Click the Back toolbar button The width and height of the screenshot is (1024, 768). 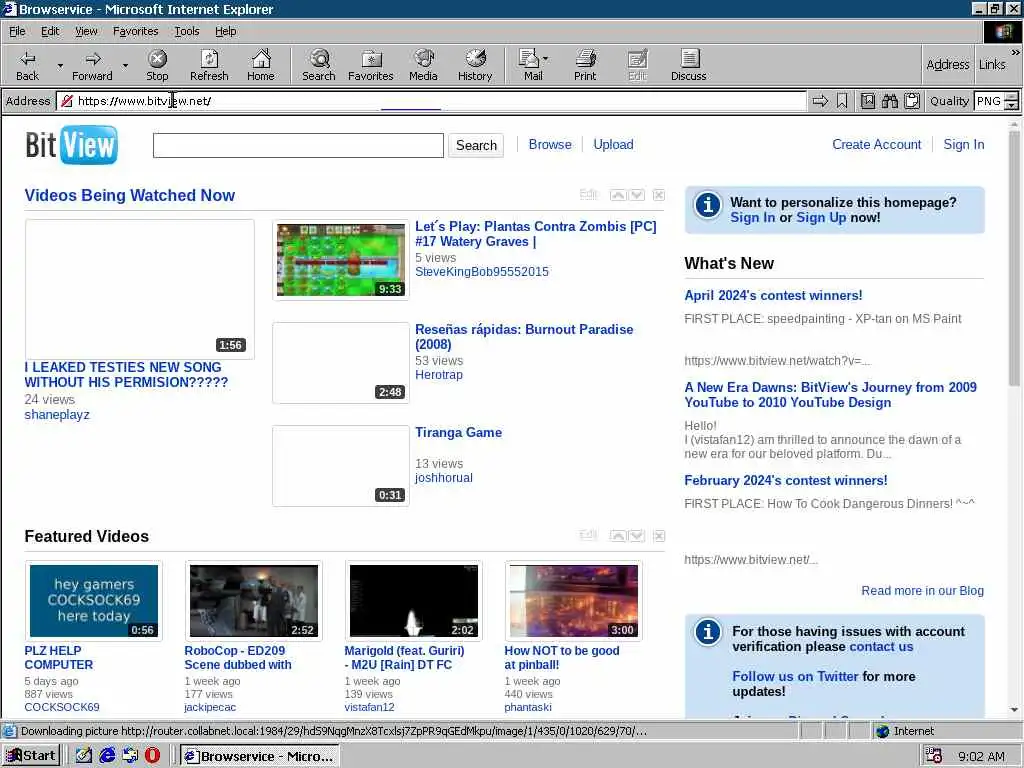(x=27, y=65)
